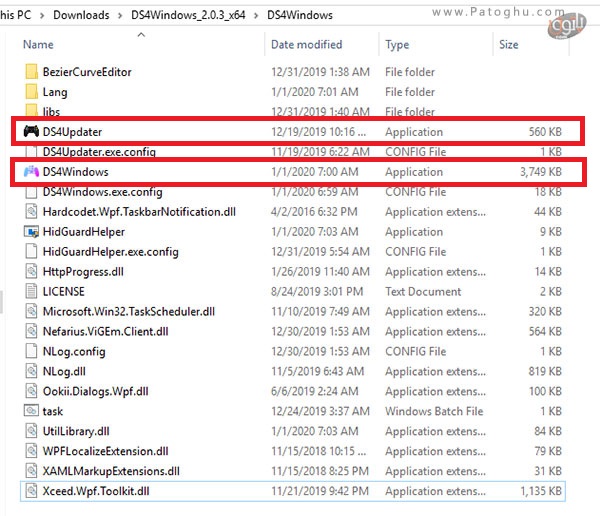Select the DS4Windows.exe.config file name
Image resolution: width=600 pixels, height=516 pixels.
pos(103,192)
